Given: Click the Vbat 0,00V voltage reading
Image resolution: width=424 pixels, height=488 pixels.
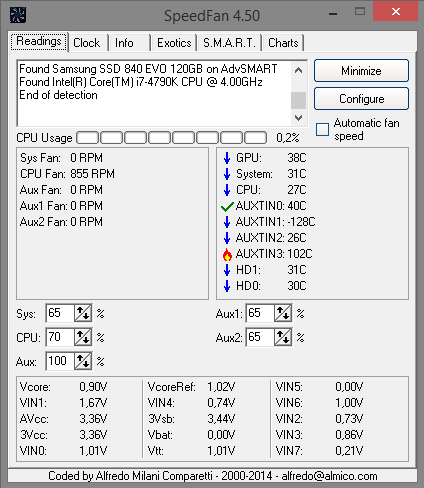Looking at the screenshot, I should 191,435.
